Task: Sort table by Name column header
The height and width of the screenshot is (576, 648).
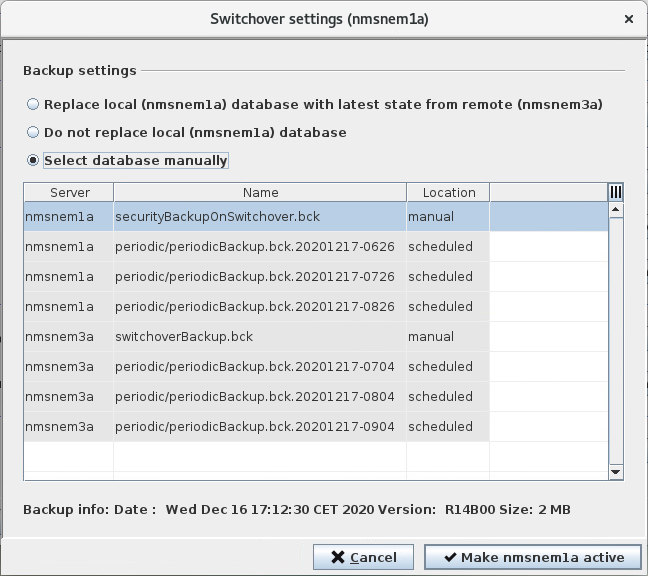Action: (260, 192)
